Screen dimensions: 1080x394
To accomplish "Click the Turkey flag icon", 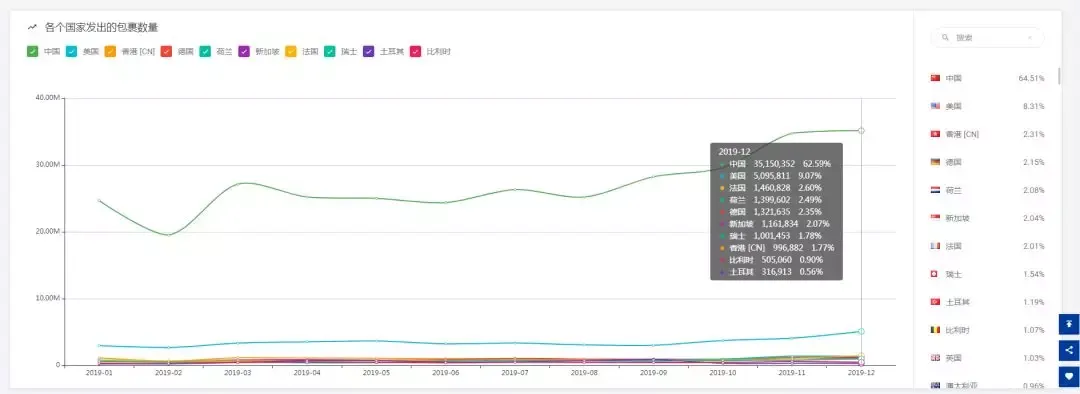I will click(935, 302).
